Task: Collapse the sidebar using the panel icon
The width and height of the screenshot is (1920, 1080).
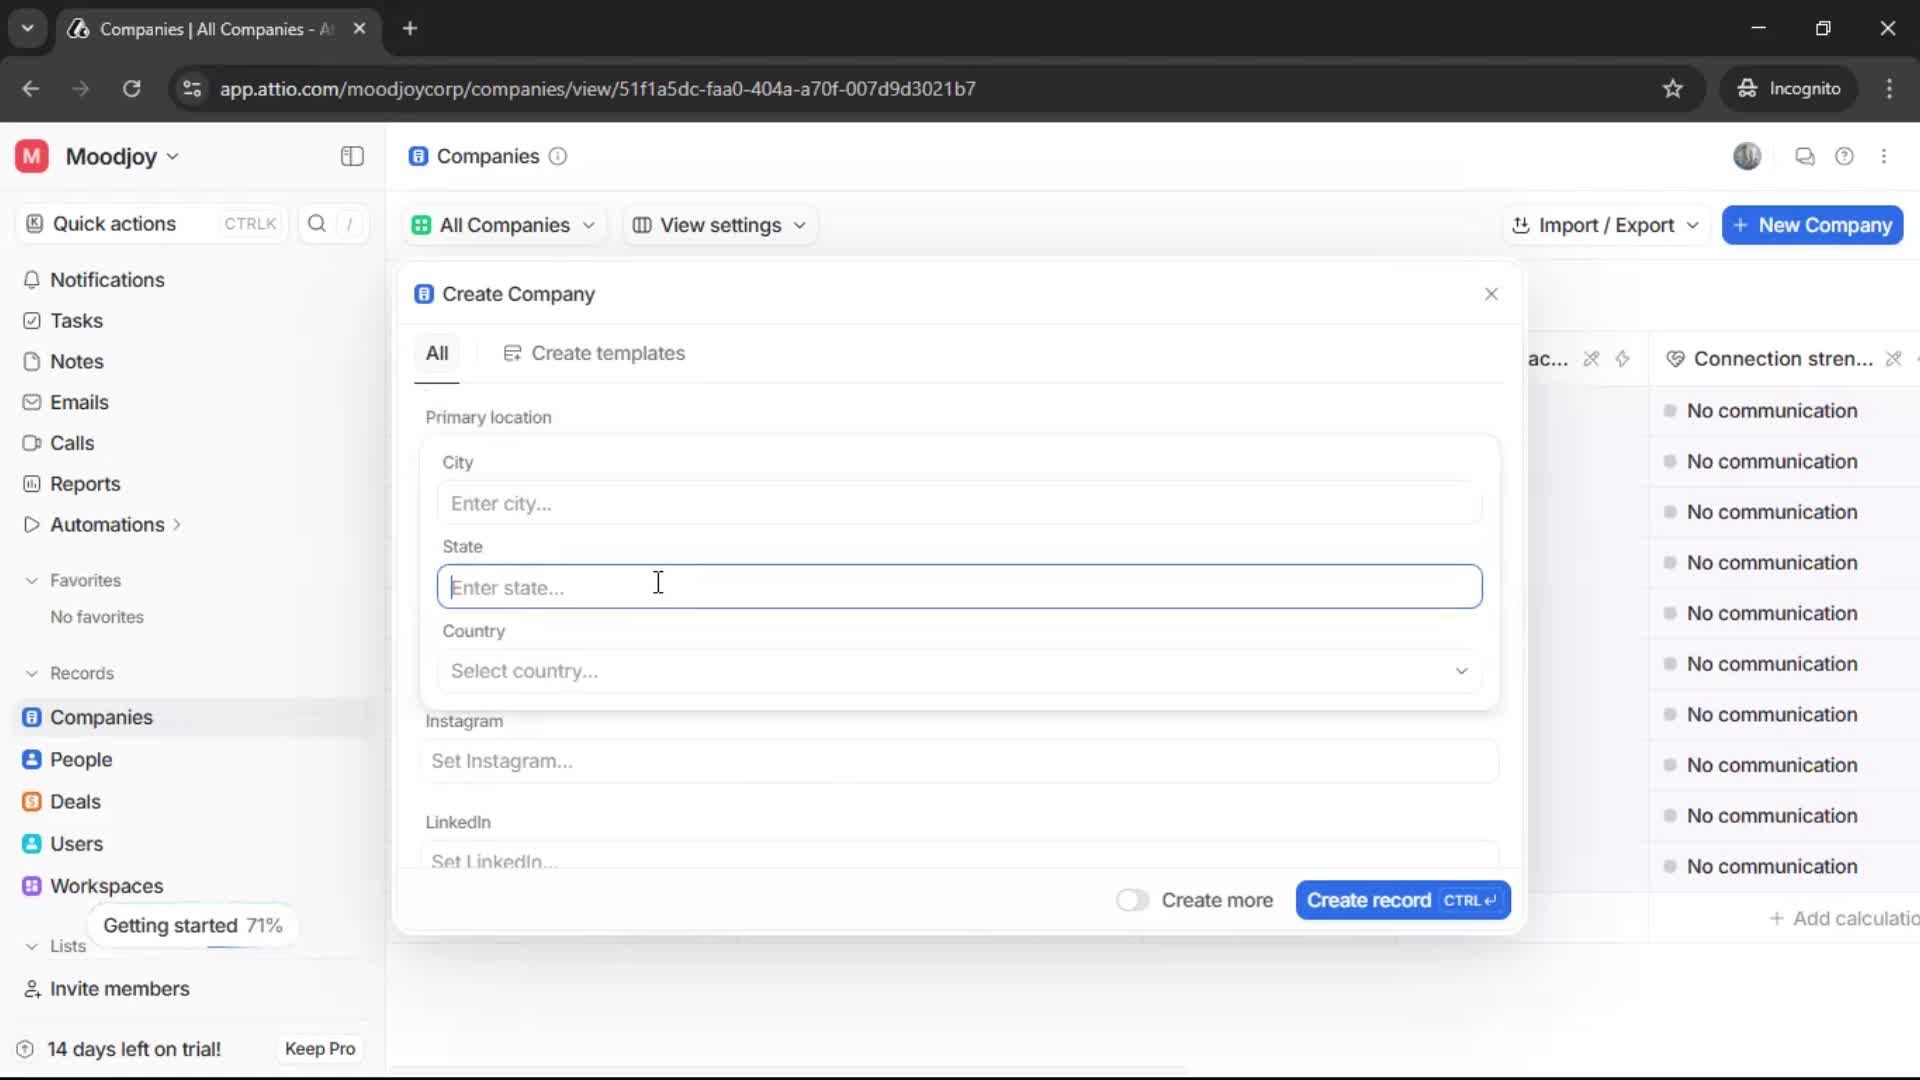Action: 351,156
